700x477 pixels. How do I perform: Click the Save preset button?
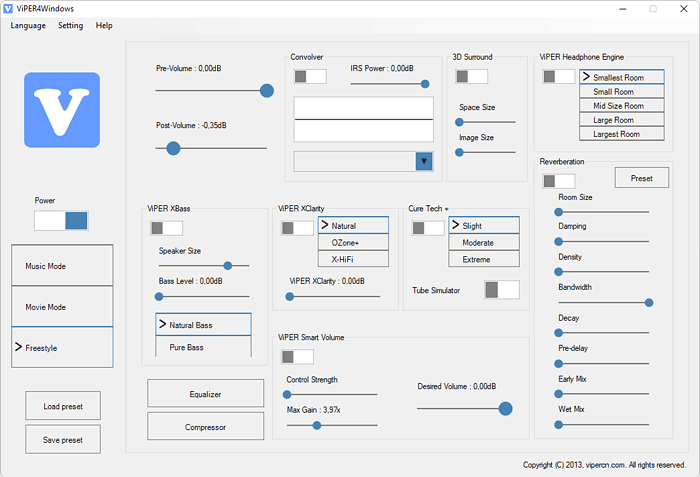click(63, 439)
